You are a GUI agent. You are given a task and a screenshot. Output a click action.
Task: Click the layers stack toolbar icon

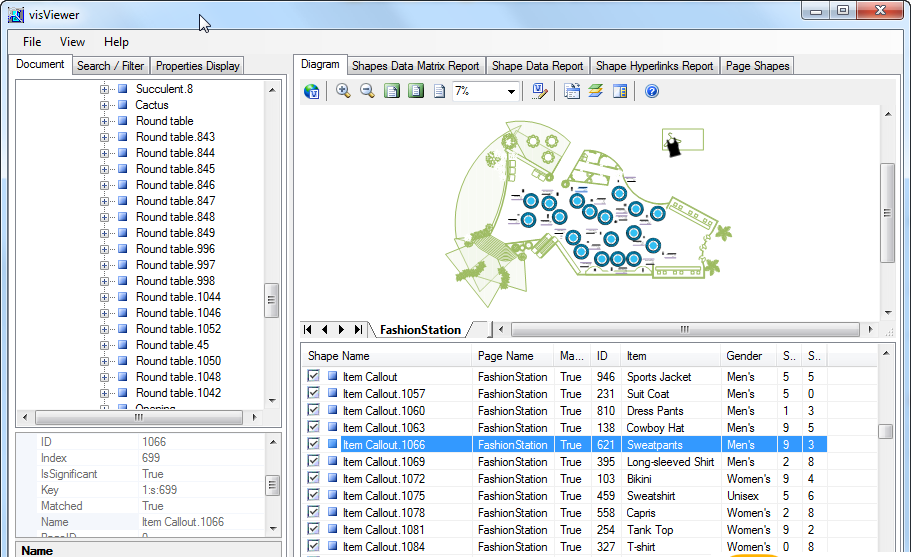point(595,91)
